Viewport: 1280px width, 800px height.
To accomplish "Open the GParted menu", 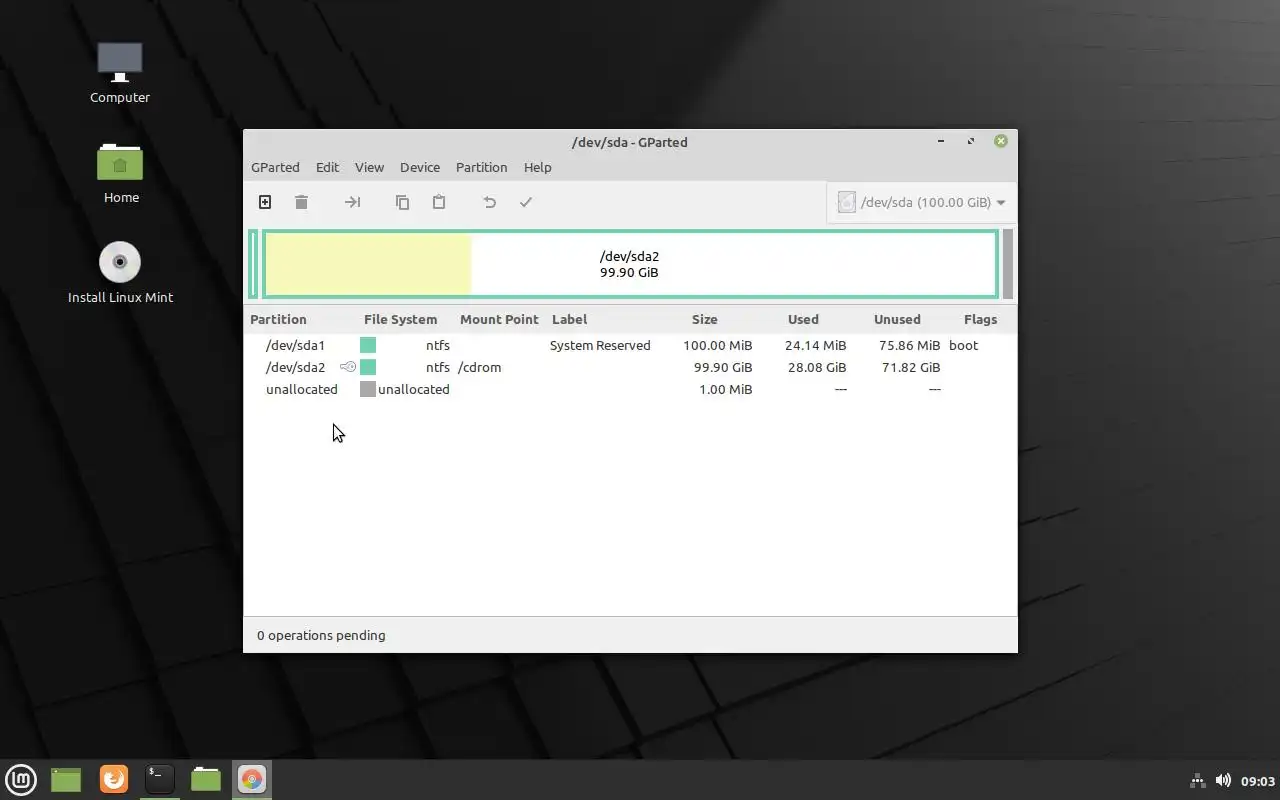I will pyautogui.click(x=275, y=167).
